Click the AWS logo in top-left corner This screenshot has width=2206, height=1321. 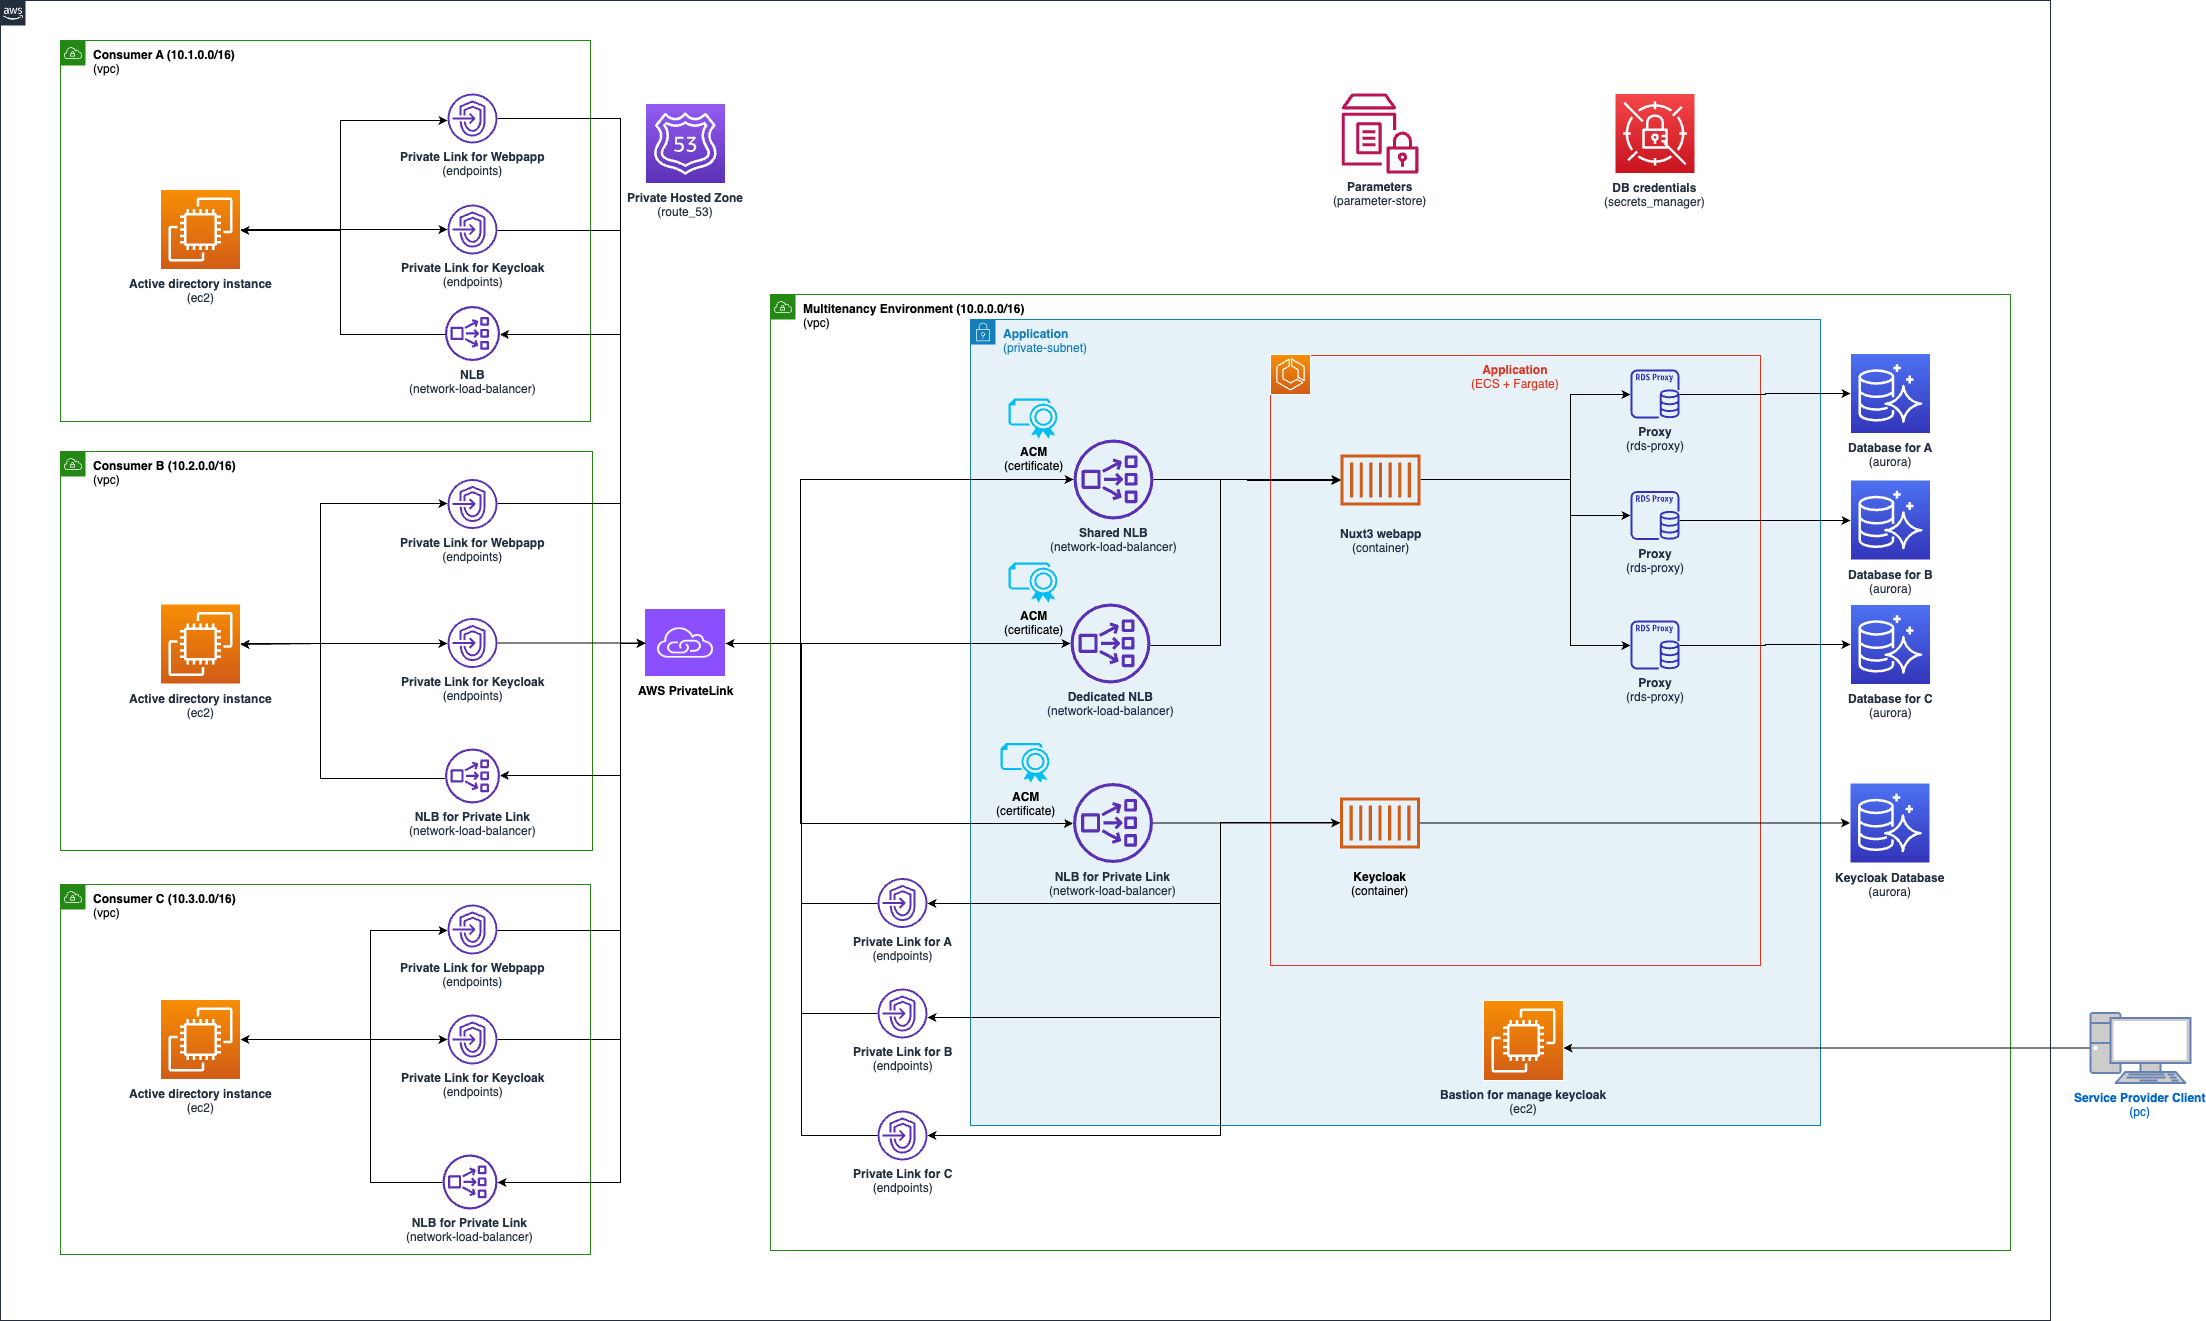(13, 12)
